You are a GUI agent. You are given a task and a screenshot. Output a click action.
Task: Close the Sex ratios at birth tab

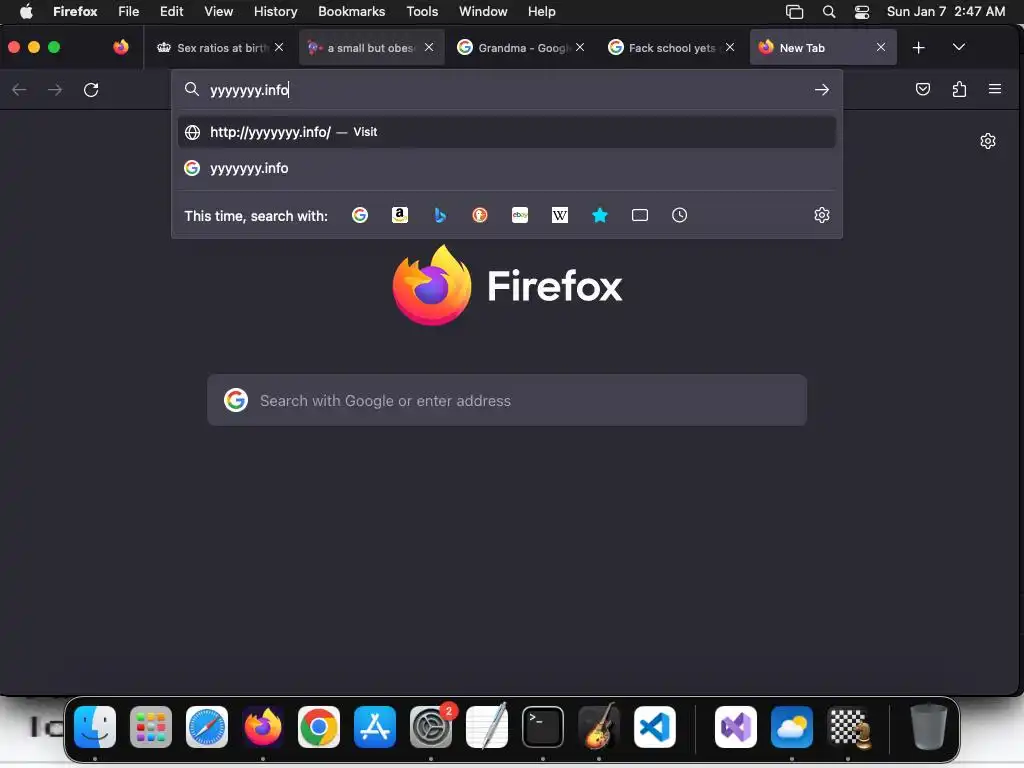point(279,47)
